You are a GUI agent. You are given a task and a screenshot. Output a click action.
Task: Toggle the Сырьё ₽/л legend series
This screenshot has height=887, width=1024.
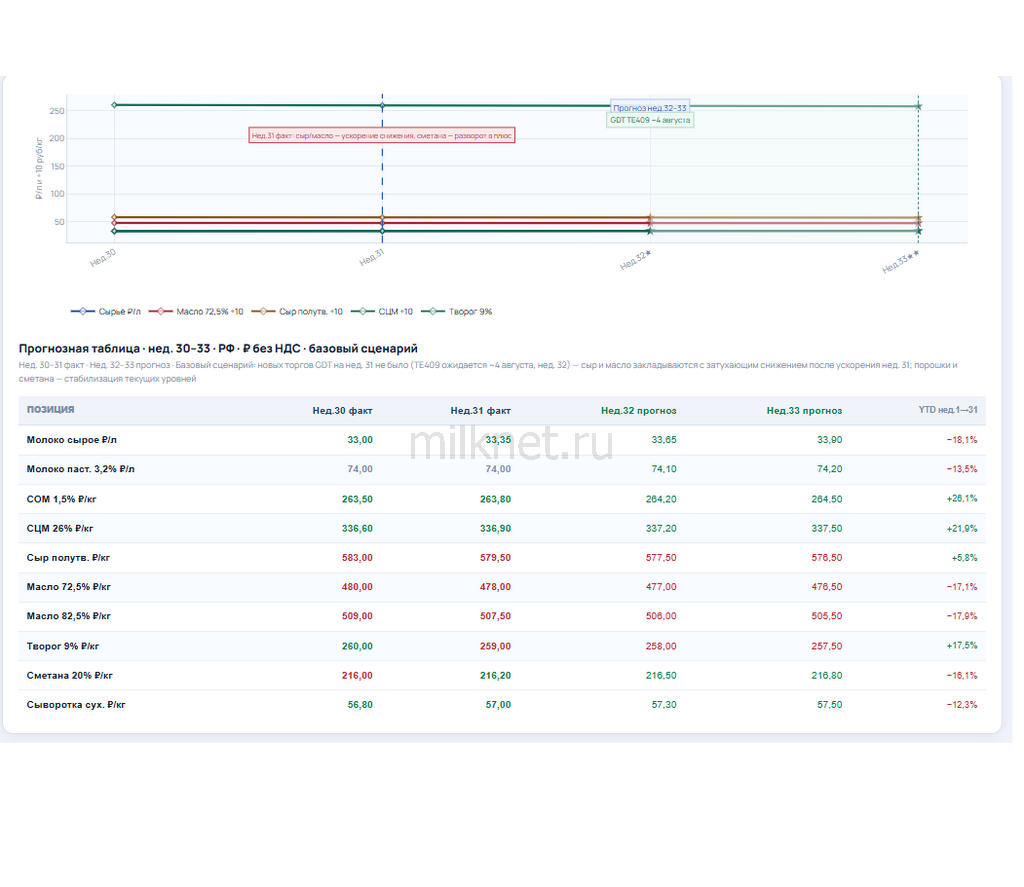106,312
